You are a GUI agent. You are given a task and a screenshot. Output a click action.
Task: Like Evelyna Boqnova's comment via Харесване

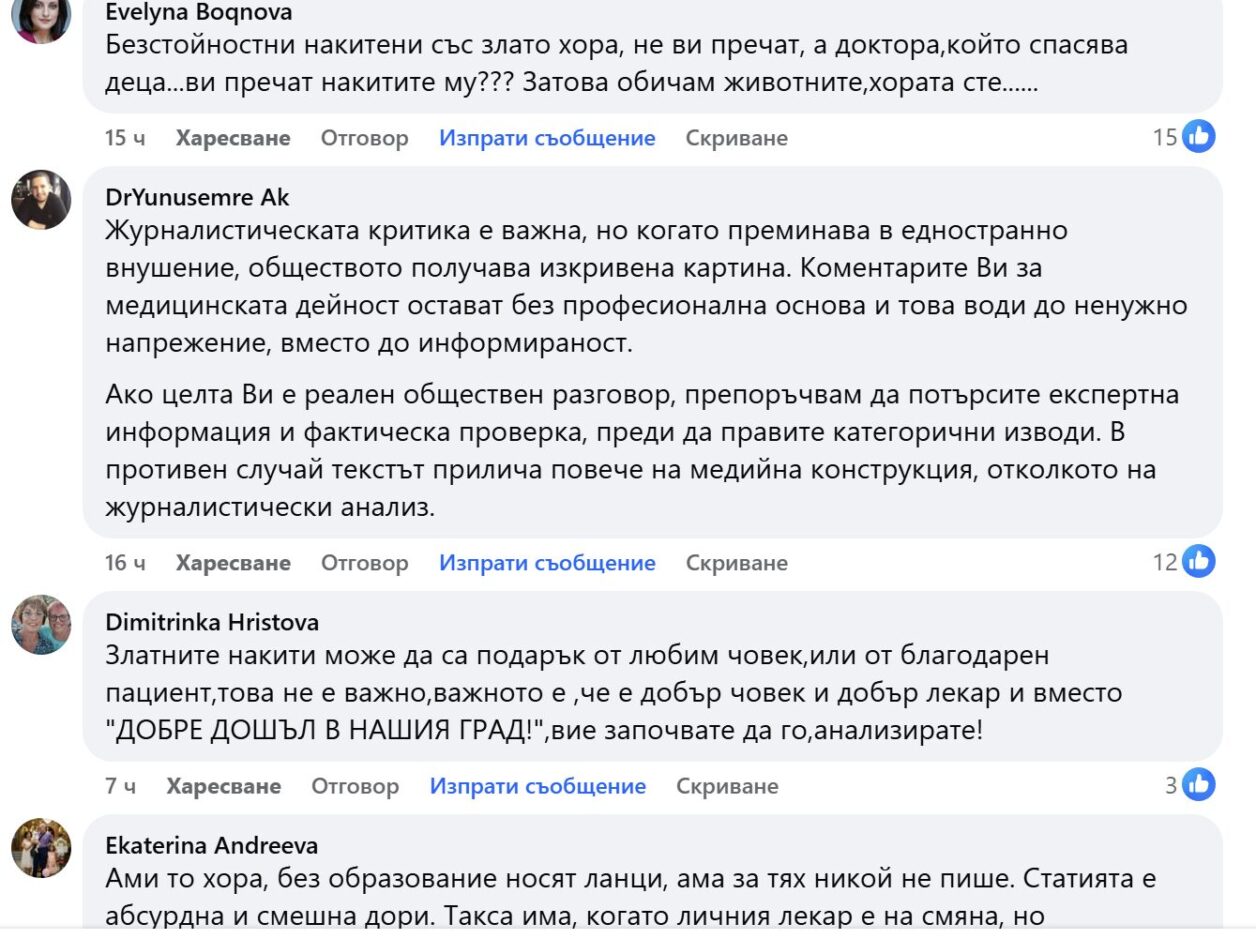[233, 138]
